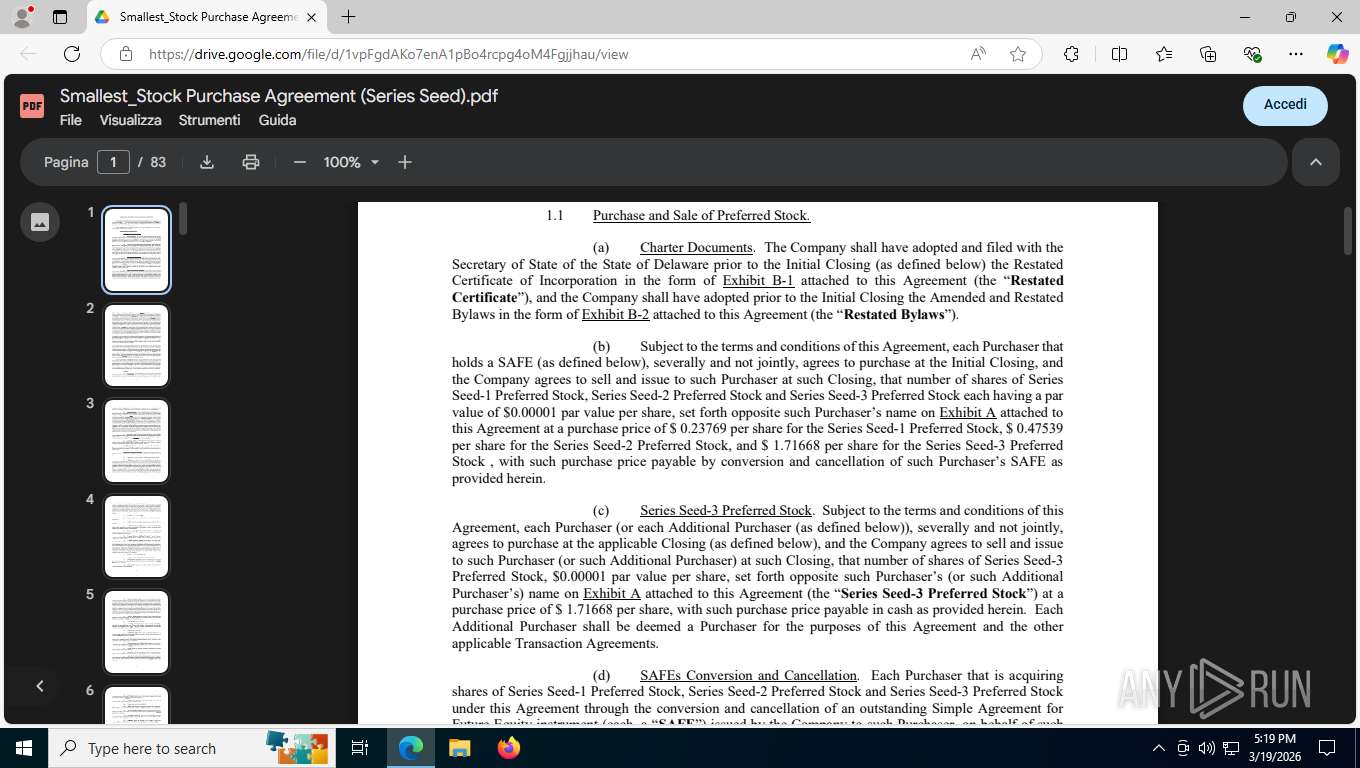Screen dimensions: 1360x768
Task: Open browser extensions puzzle icon
Action: pos(1071,54)
